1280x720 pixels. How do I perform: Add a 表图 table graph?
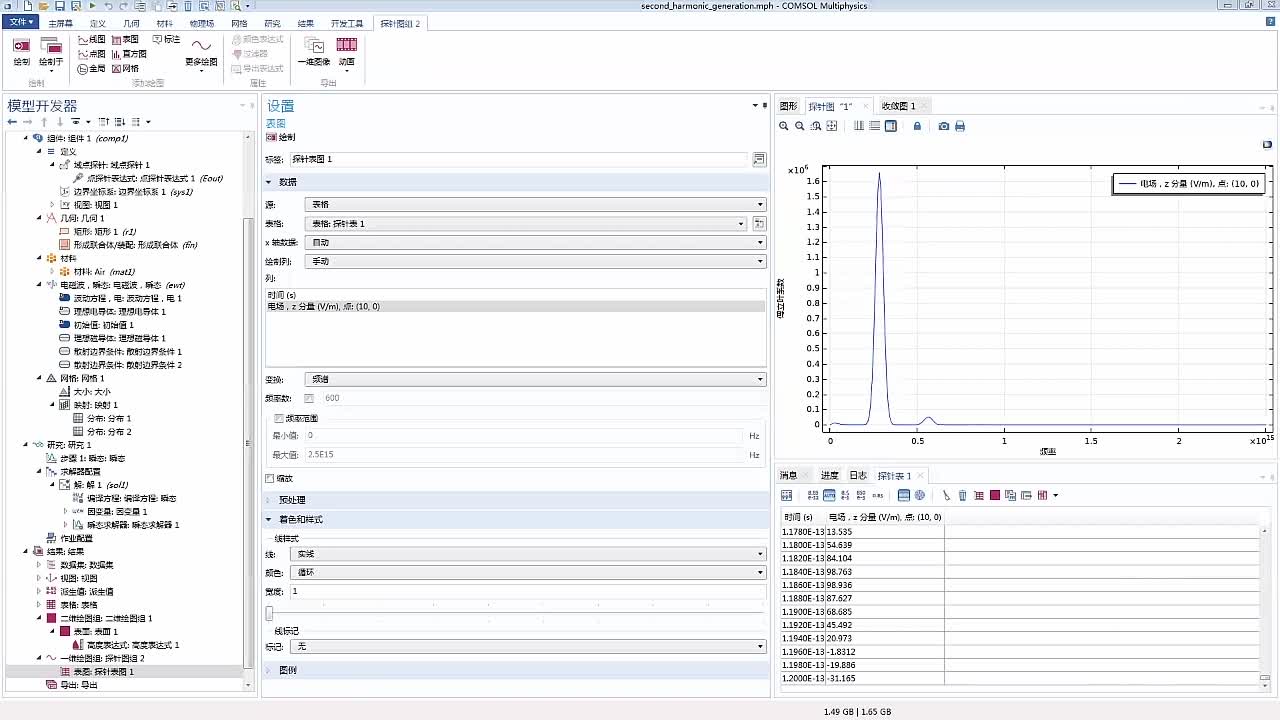[125, 40]
